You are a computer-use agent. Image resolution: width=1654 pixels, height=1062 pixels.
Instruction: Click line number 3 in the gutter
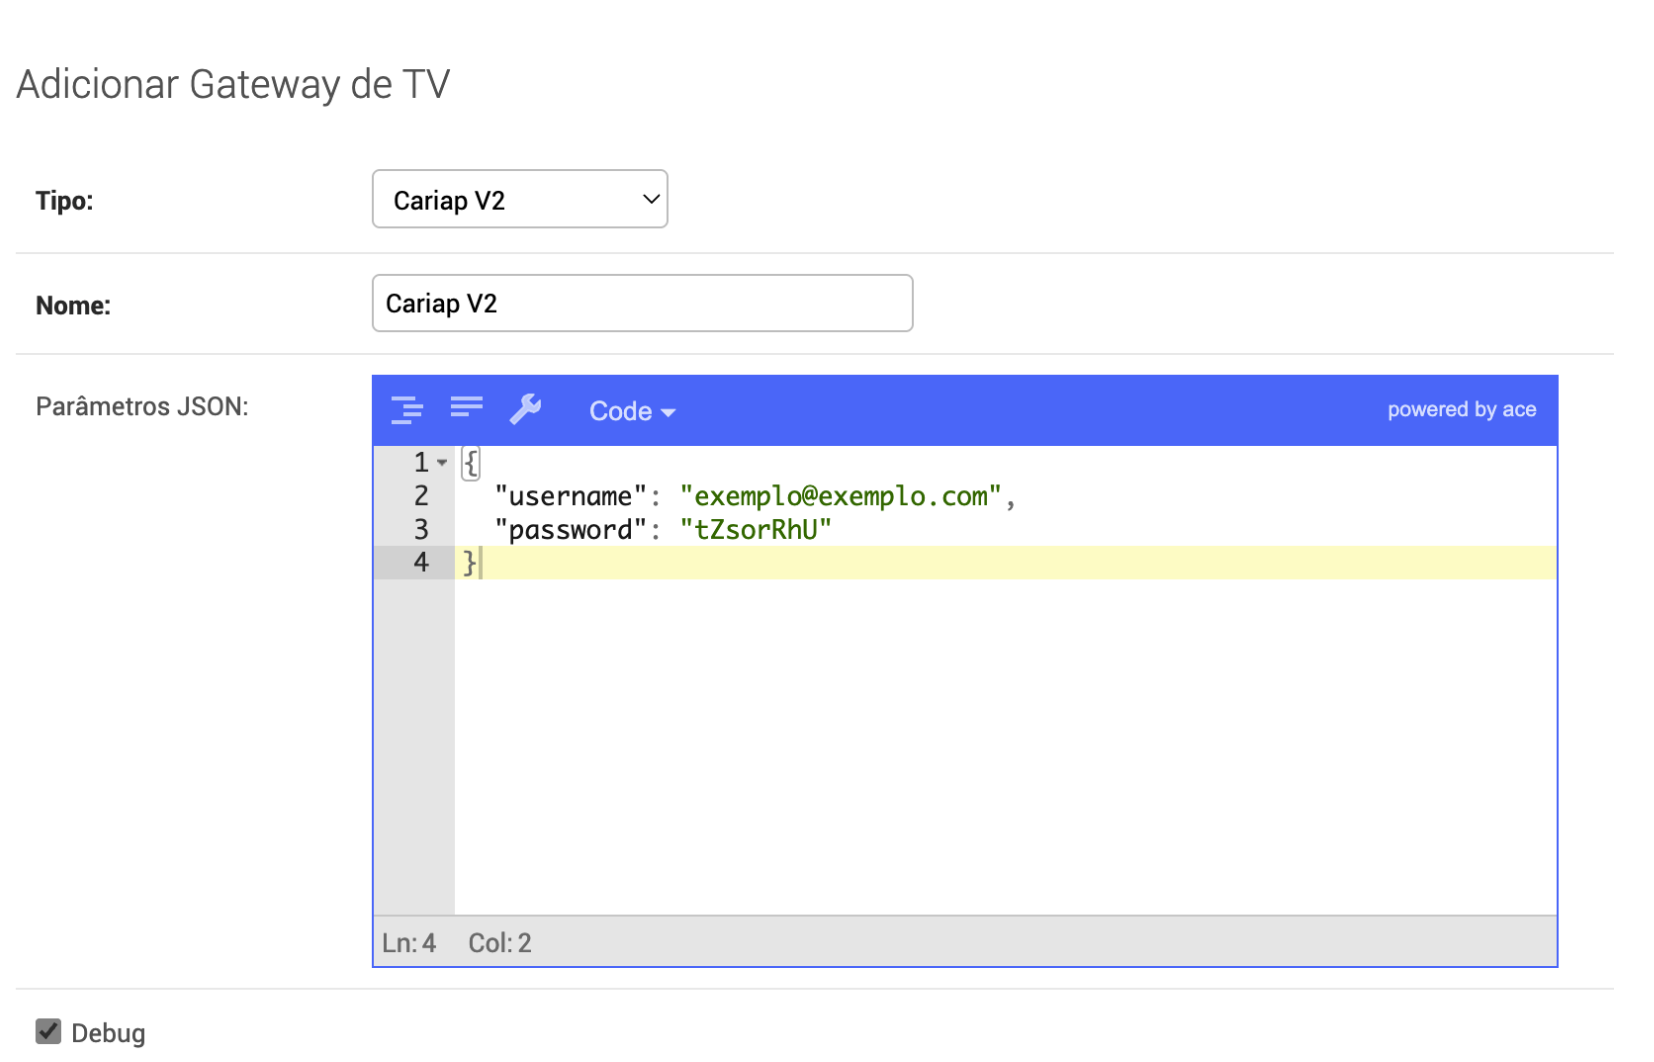pyautogui.click(x=421, y=529)
